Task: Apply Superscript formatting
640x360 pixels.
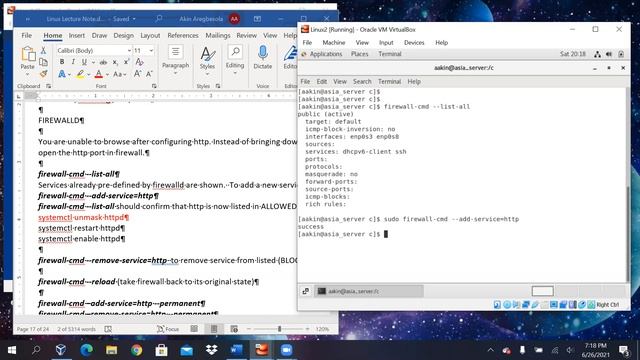Action: [127, 62]
